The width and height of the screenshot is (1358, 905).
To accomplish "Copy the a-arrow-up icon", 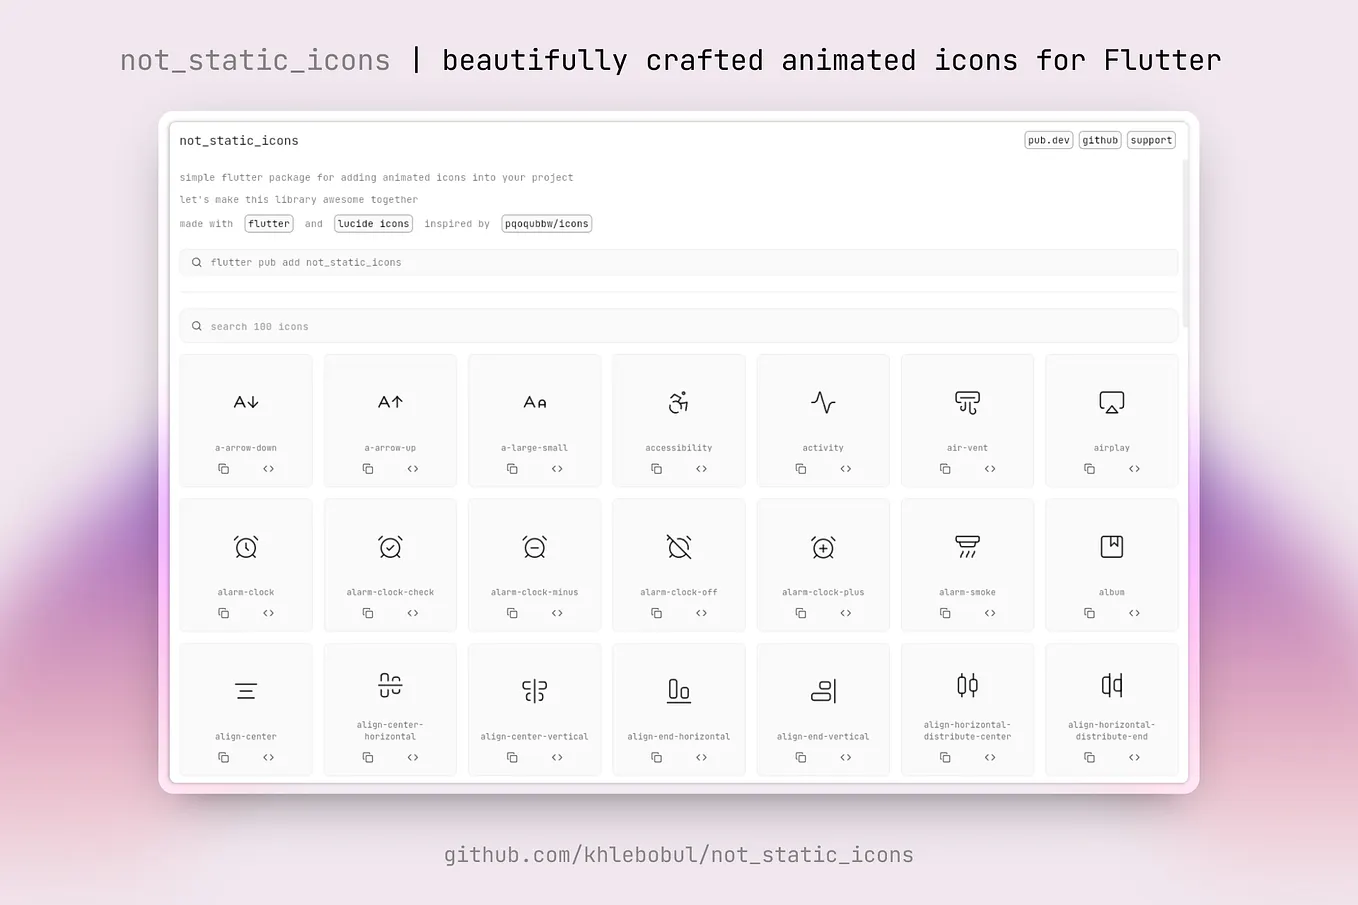I will point(367,468).
